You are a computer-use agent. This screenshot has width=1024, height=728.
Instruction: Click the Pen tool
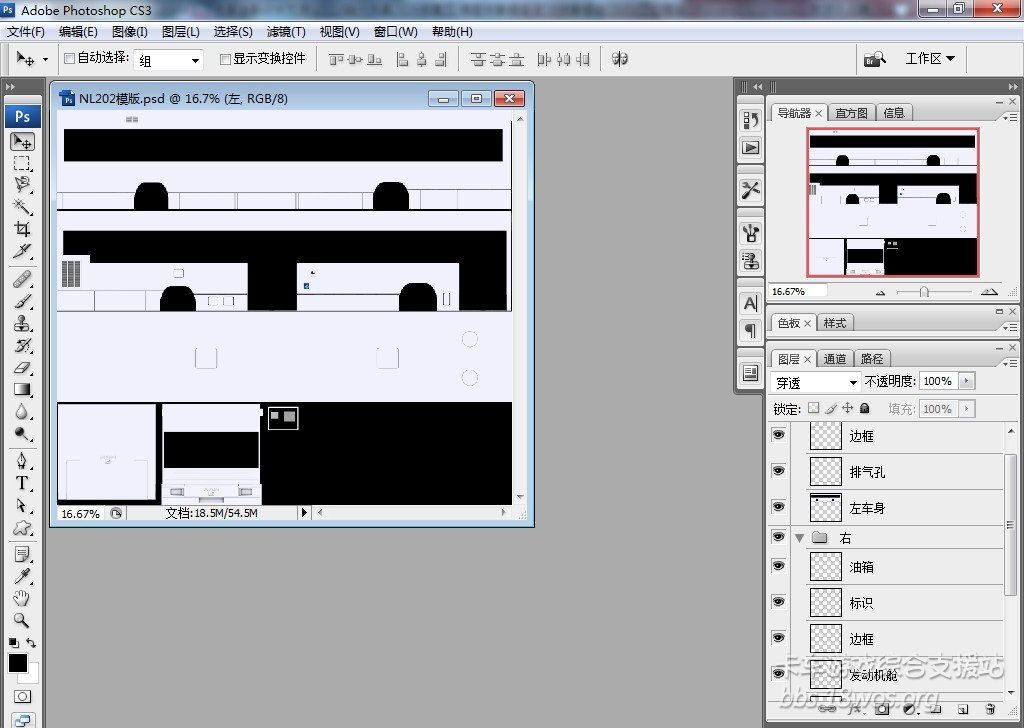(x=22, y=461)
